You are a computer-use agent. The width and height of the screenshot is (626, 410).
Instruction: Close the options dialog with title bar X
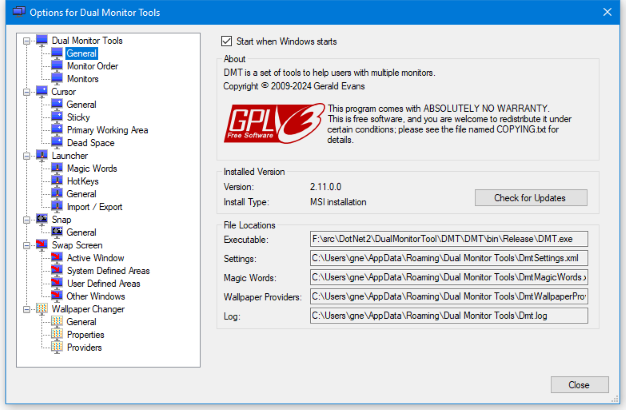coord(607,12)
